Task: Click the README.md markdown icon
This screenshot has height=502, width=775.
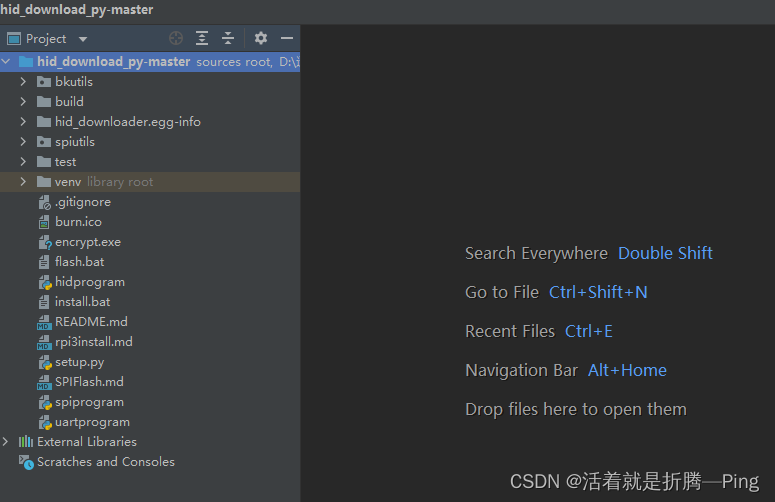Action: click(44, 322)
